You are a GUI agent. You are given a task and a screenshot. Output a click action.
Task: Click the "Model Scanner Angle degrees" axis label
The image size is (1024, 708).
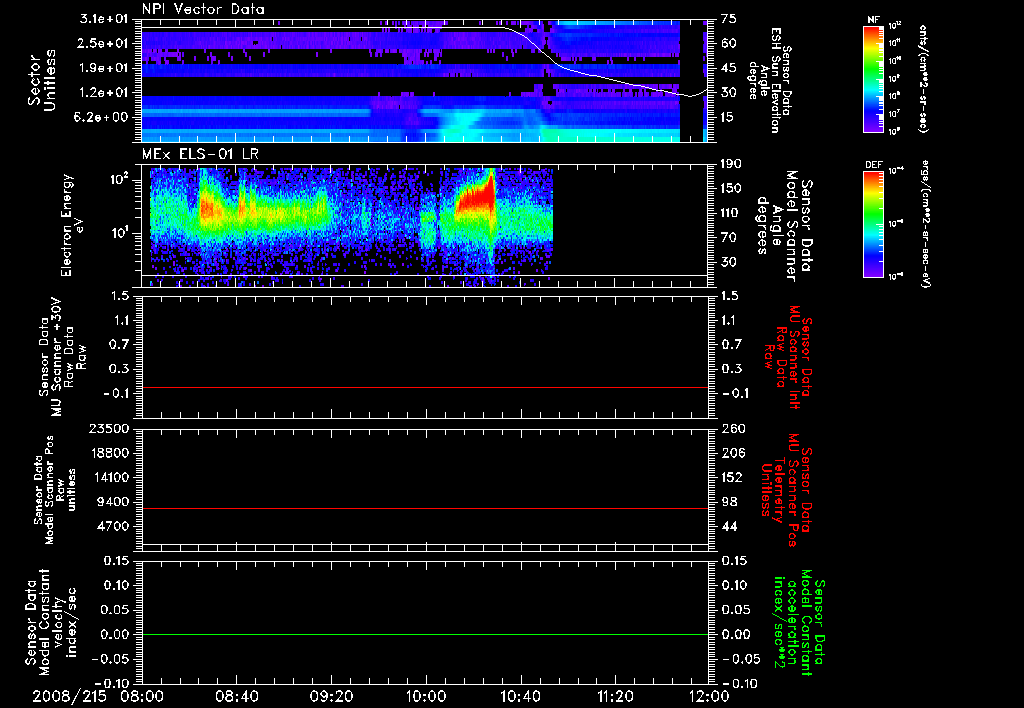coord(784,226)
